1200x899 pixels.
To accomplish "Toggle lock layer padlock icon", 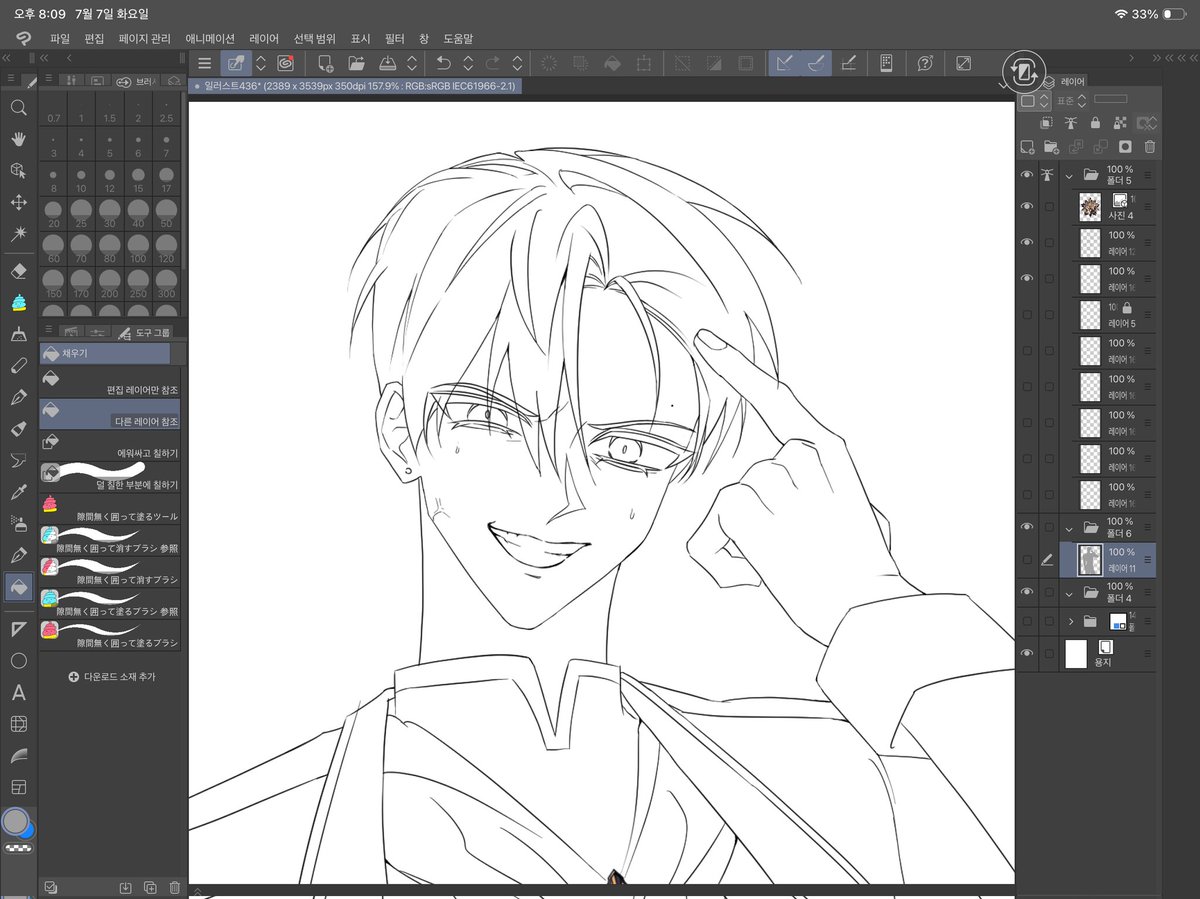I will pos(1096,123).
